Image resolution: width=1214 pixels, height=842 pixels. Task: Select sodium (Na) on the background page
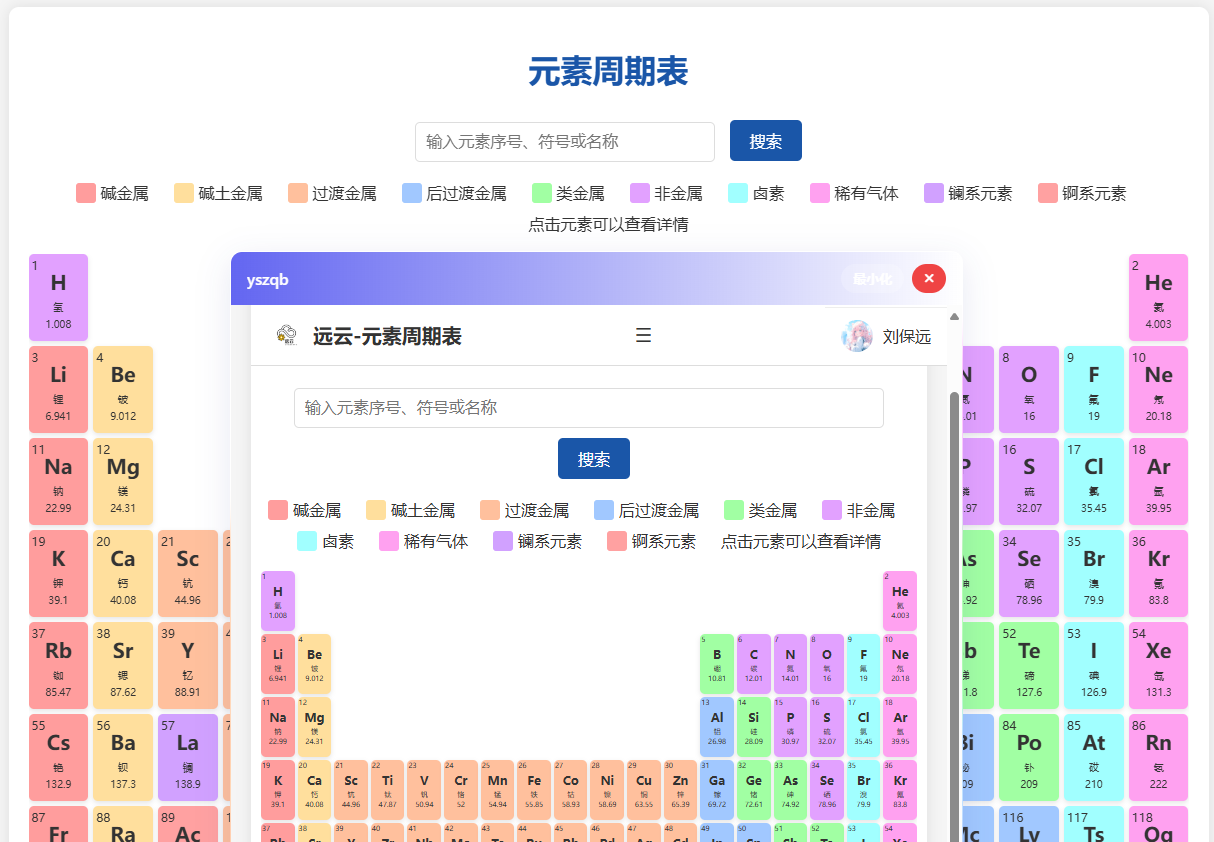coord(59,481)
